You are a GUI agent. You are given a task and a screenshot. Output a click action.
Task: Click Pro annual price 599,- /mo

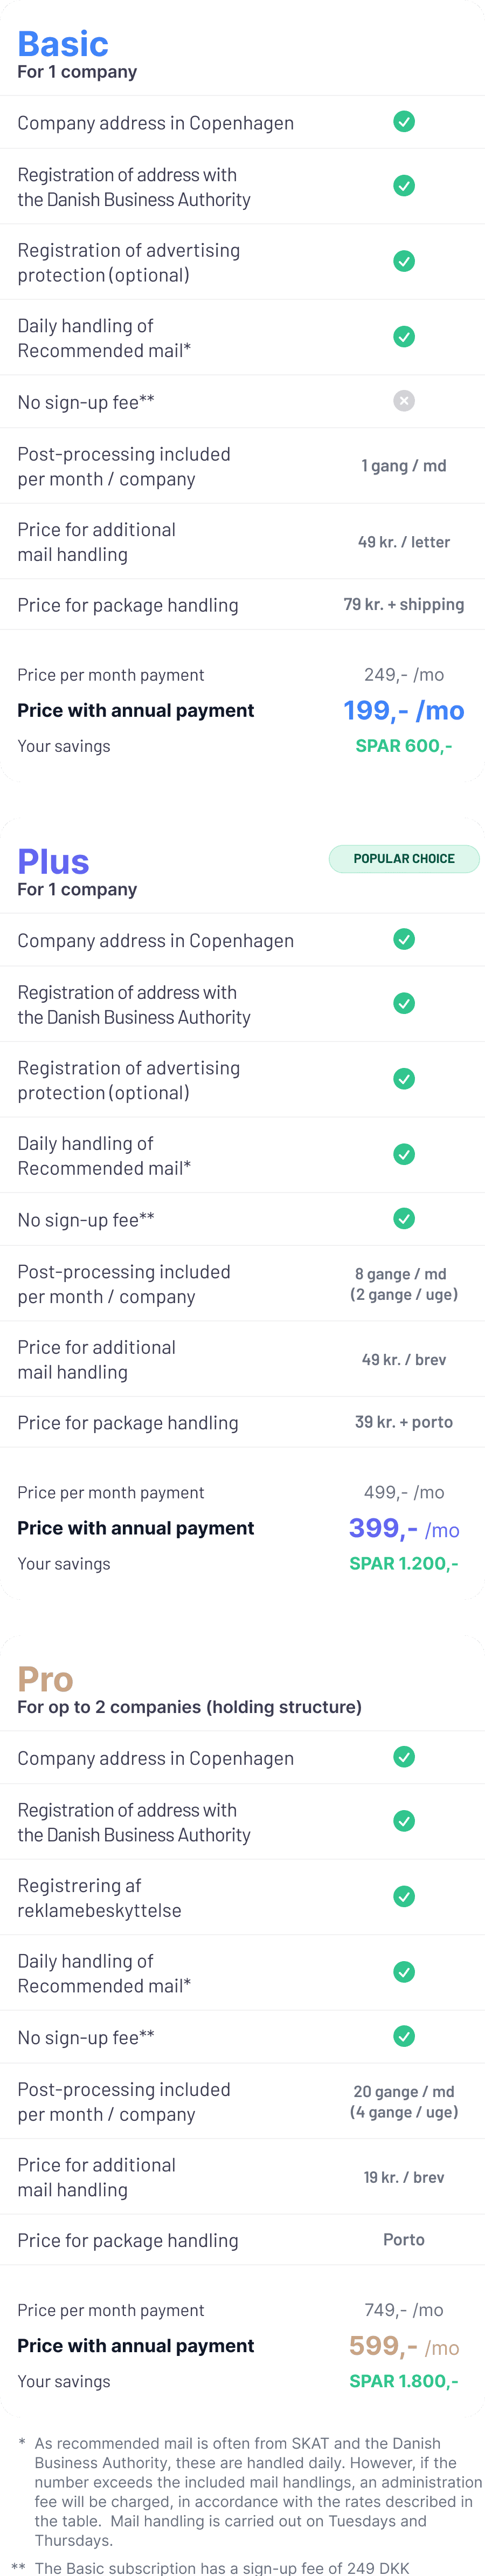404,2347
